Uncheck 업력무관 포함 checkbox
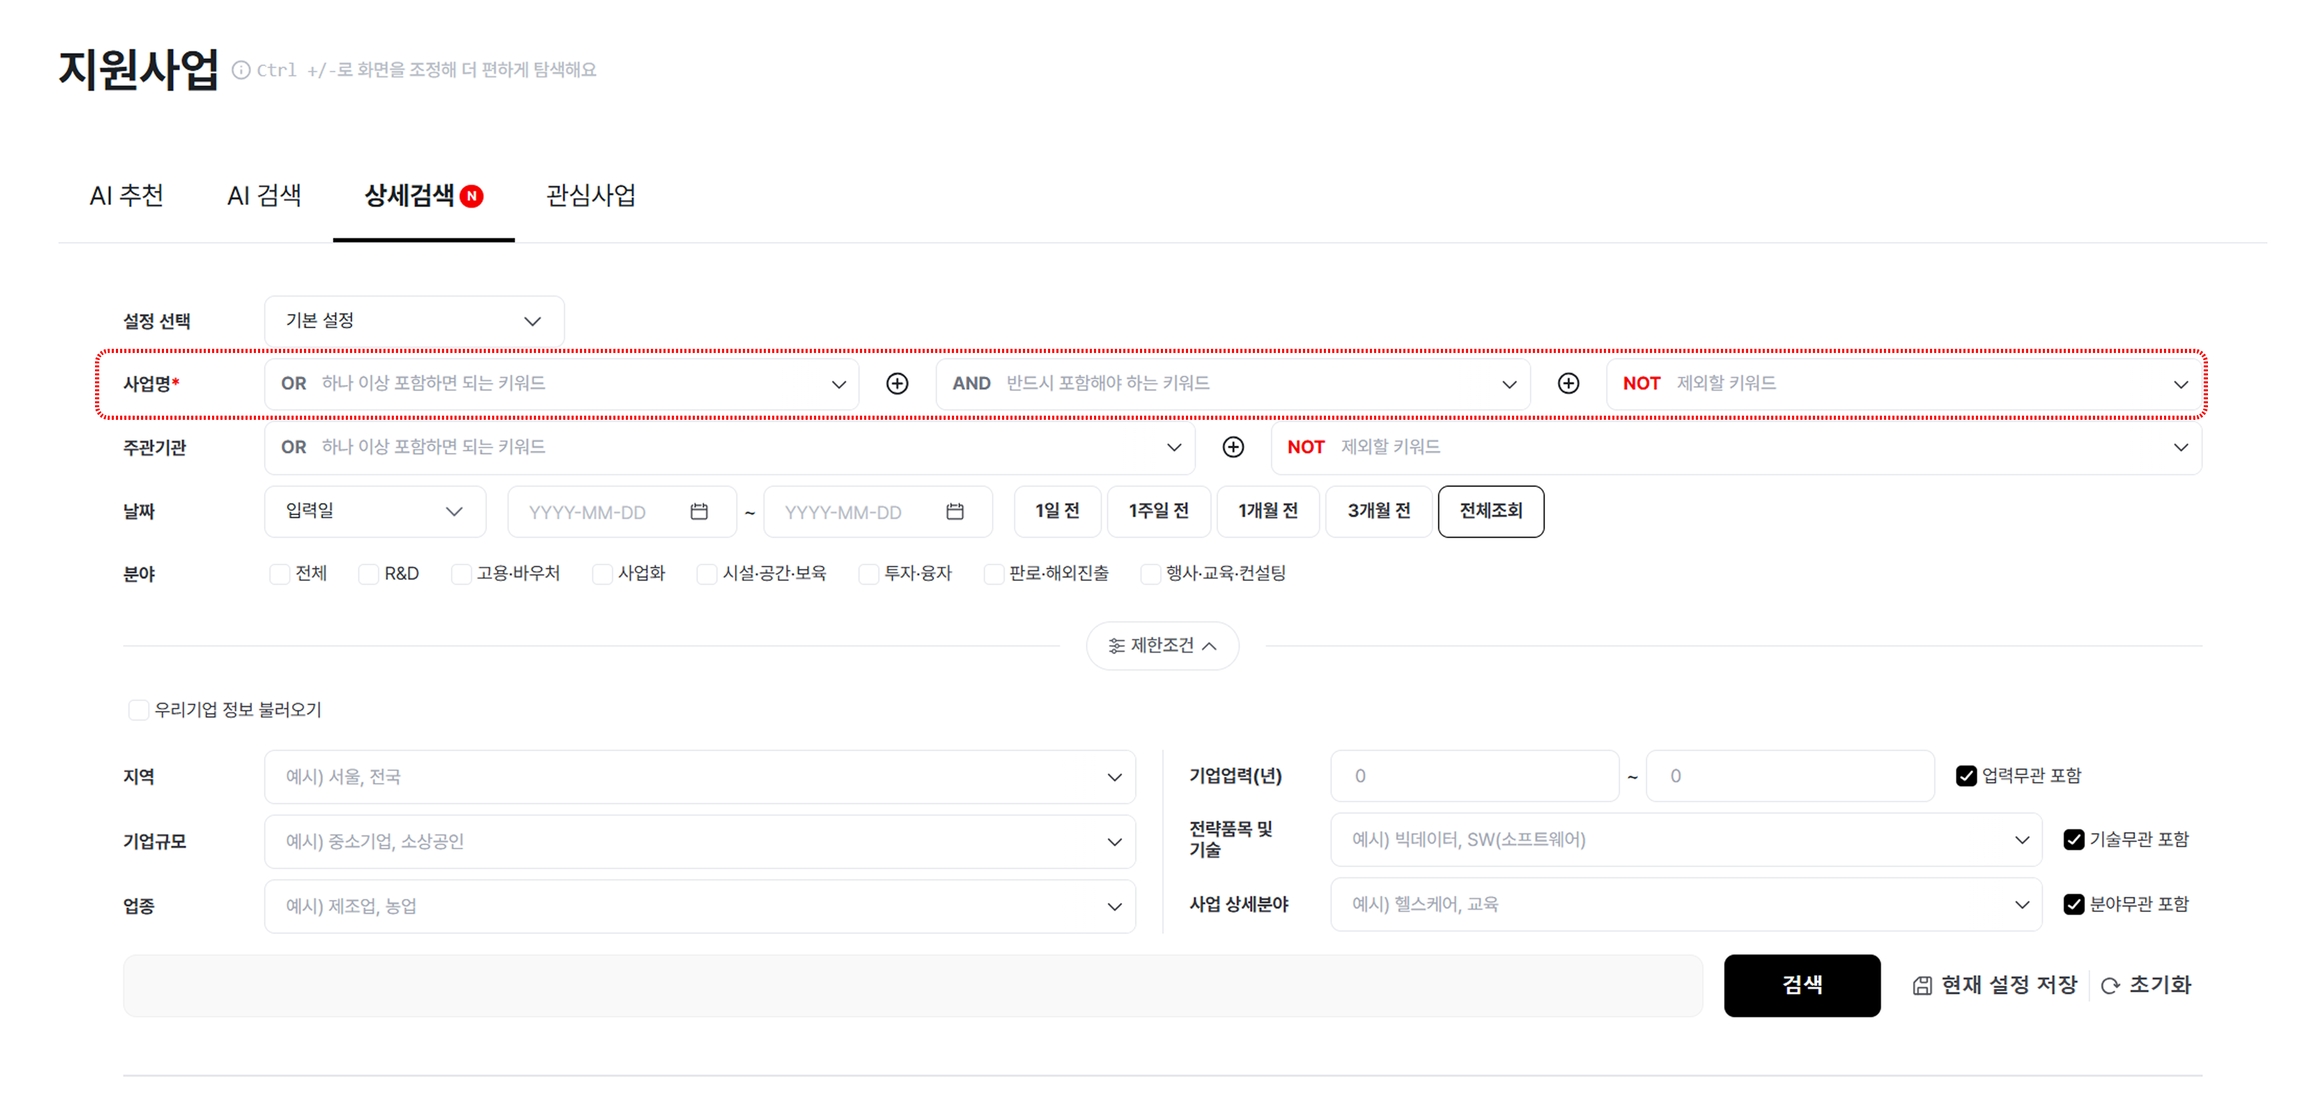2304x1107 pixels. pos(1966,776)
